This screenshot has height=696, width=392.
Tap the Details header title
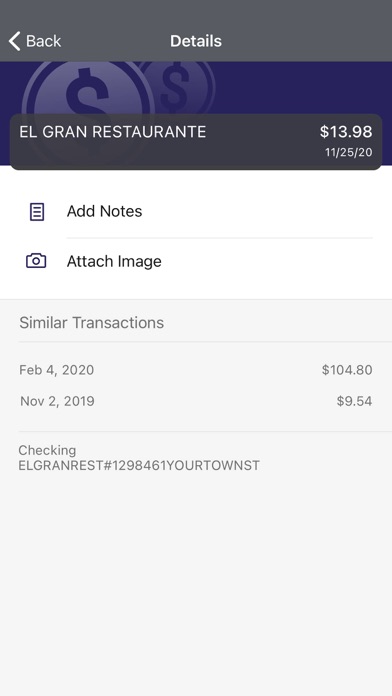196,41
